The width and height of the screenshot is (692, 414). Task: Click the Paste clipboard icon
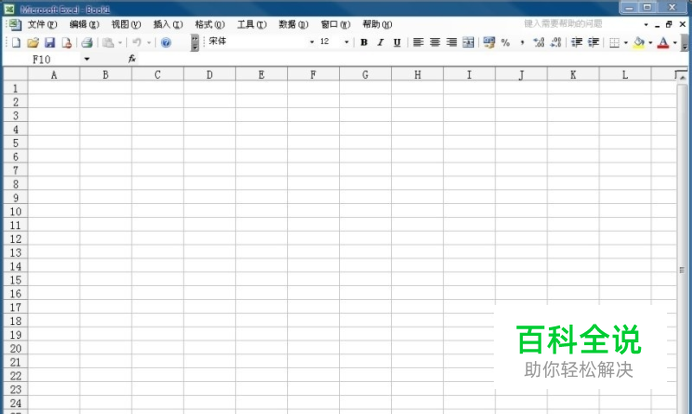pos(108,42)
